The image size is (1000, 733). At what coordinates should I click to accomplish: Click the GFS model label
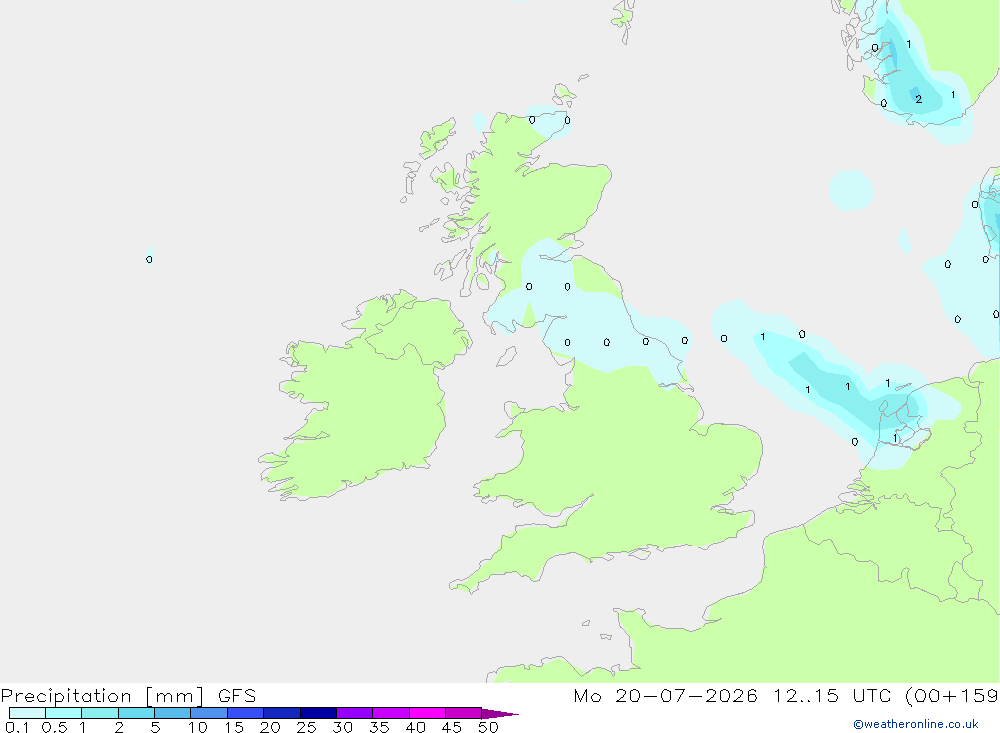(237, 695)
